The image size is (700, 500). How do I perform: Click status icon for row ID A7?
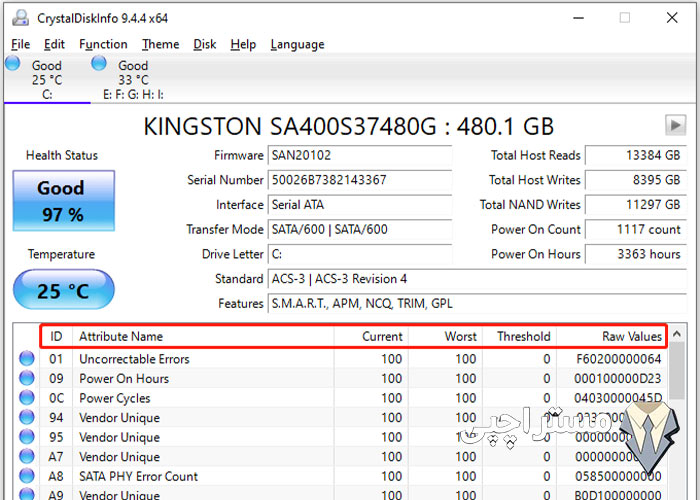[x=27, y=456]
